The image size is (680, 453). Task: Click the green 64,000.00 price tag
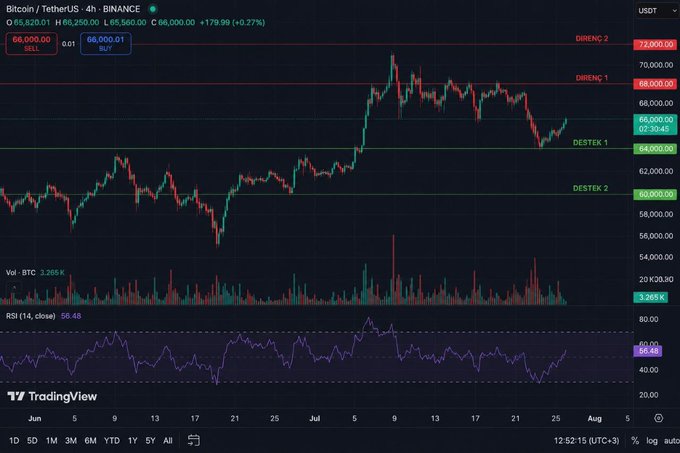click(x=655, y=149)
